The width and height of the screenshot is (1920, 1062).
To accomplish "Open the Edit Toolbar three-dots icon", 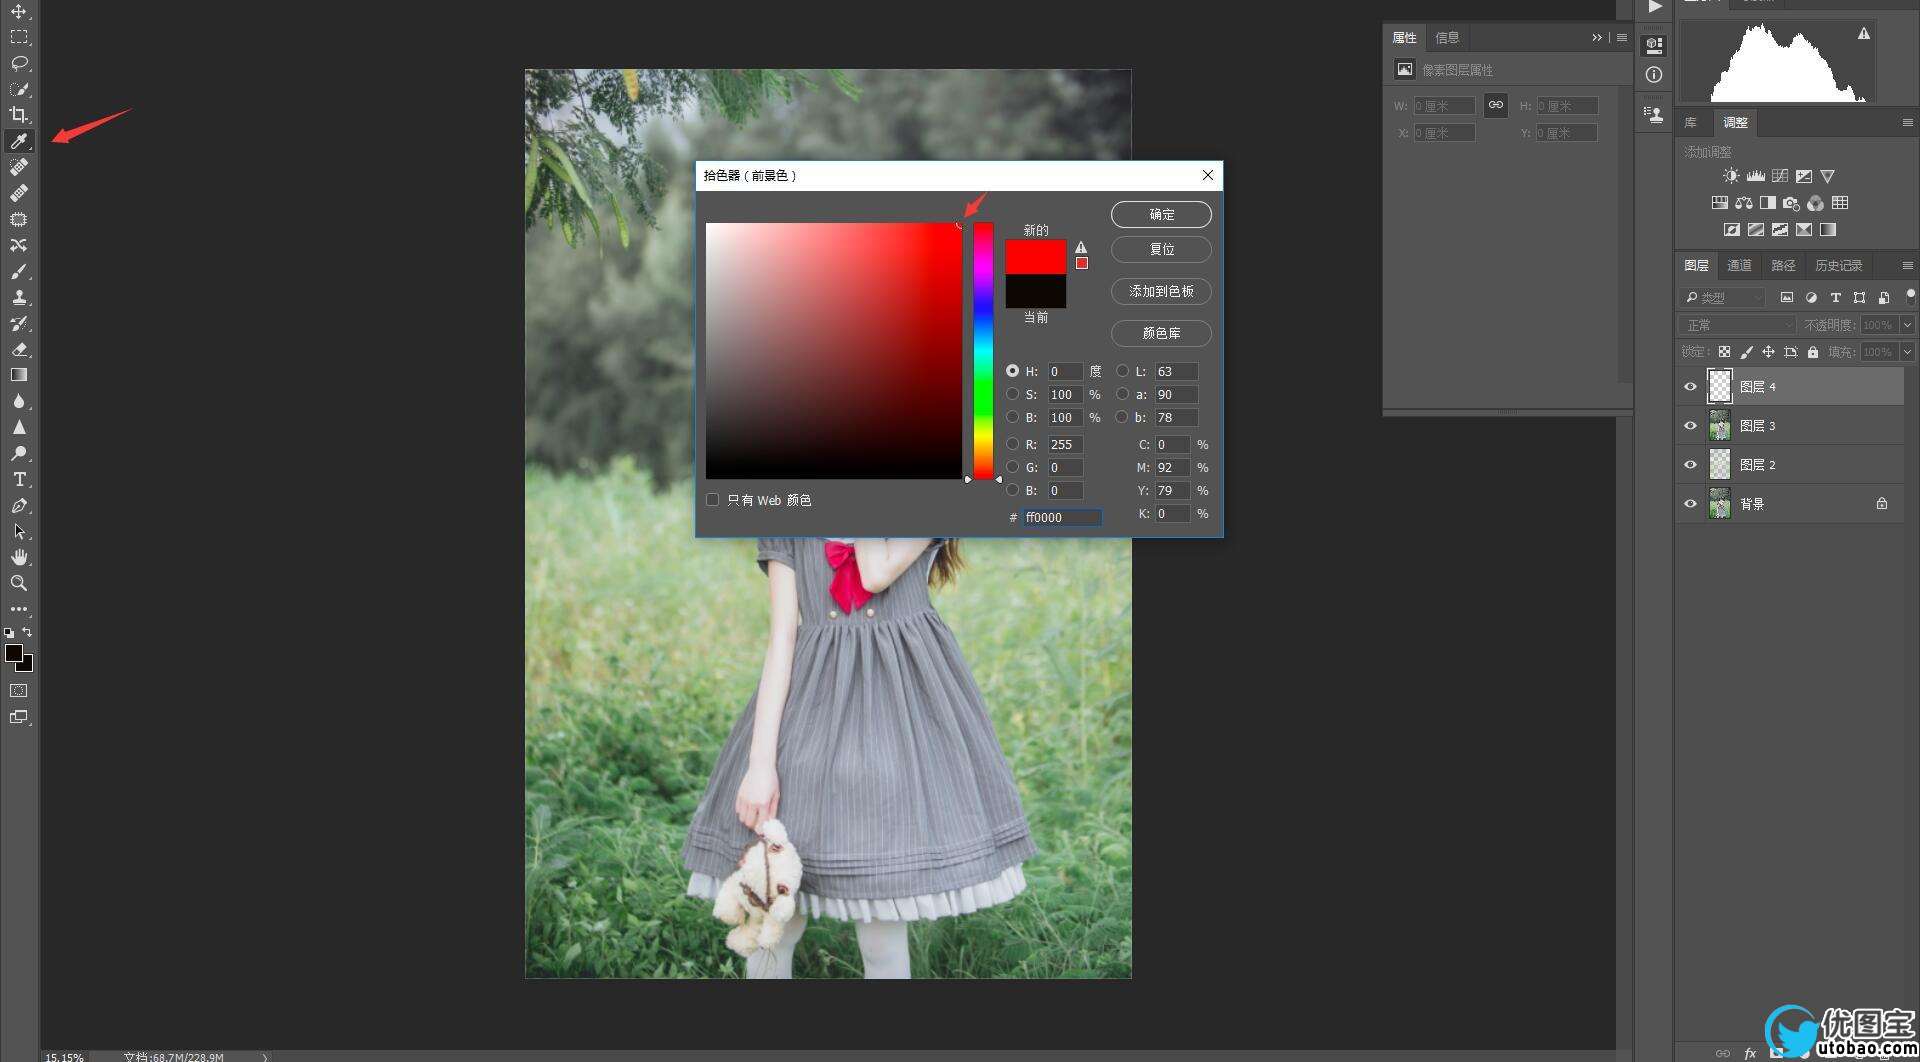I will click(x=19, y=608).
